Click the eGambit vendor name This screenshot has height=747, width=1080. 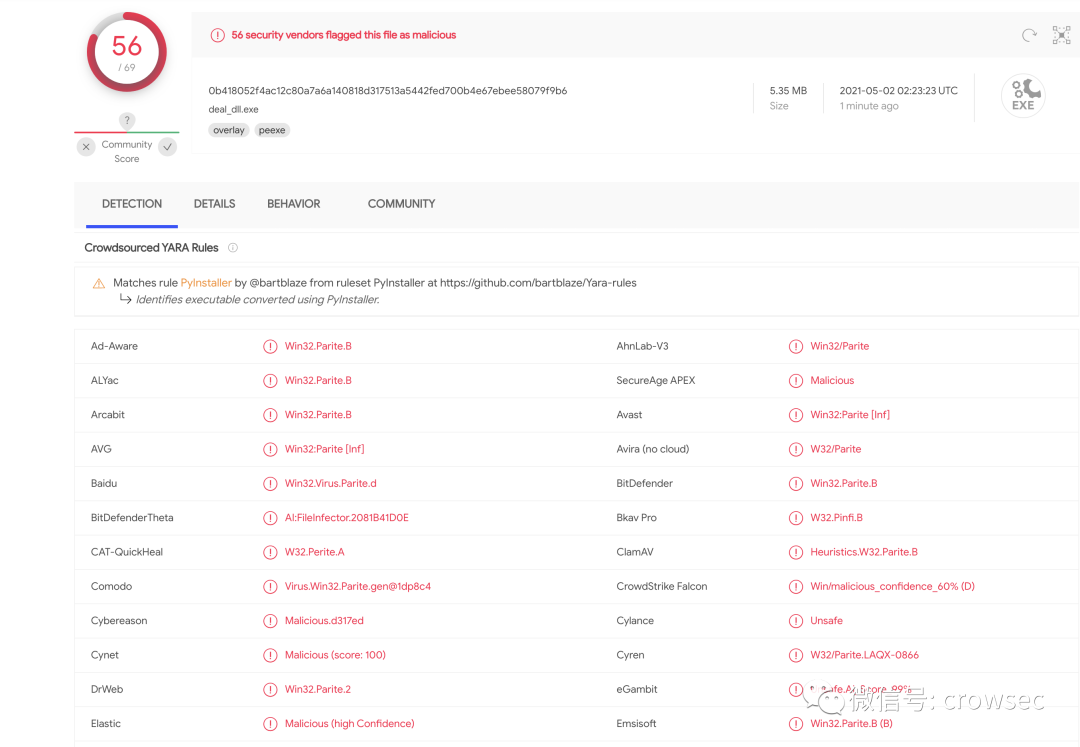tap(636, 689)
